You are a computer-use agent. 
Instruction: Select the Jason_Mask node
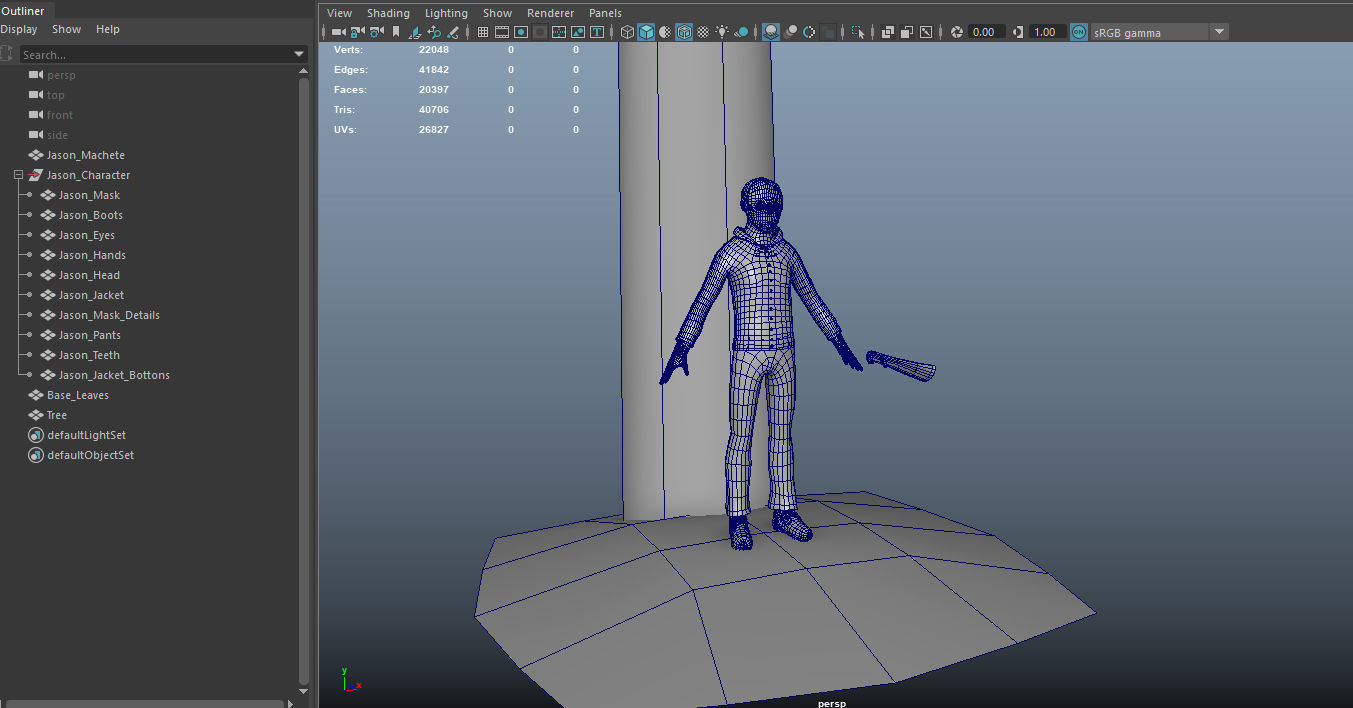click(89, 195)
